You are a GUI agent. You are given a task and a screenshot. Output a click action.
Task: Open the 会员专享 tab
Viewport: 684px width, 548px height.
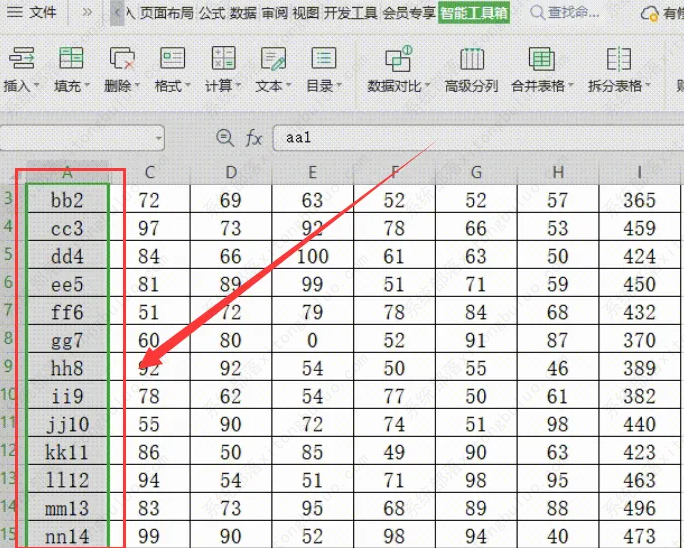coord(409,13)
